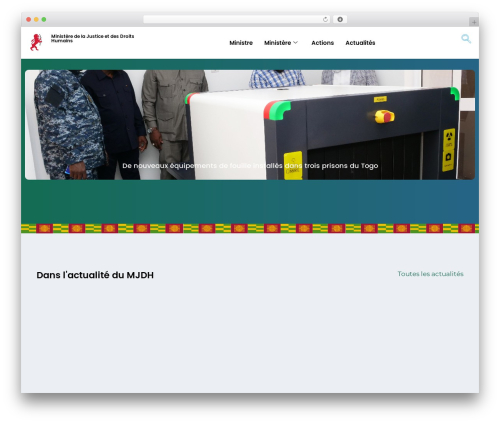The image size is (500, 423).
Task: Open the prison equipment article headline
Action: 250,166
